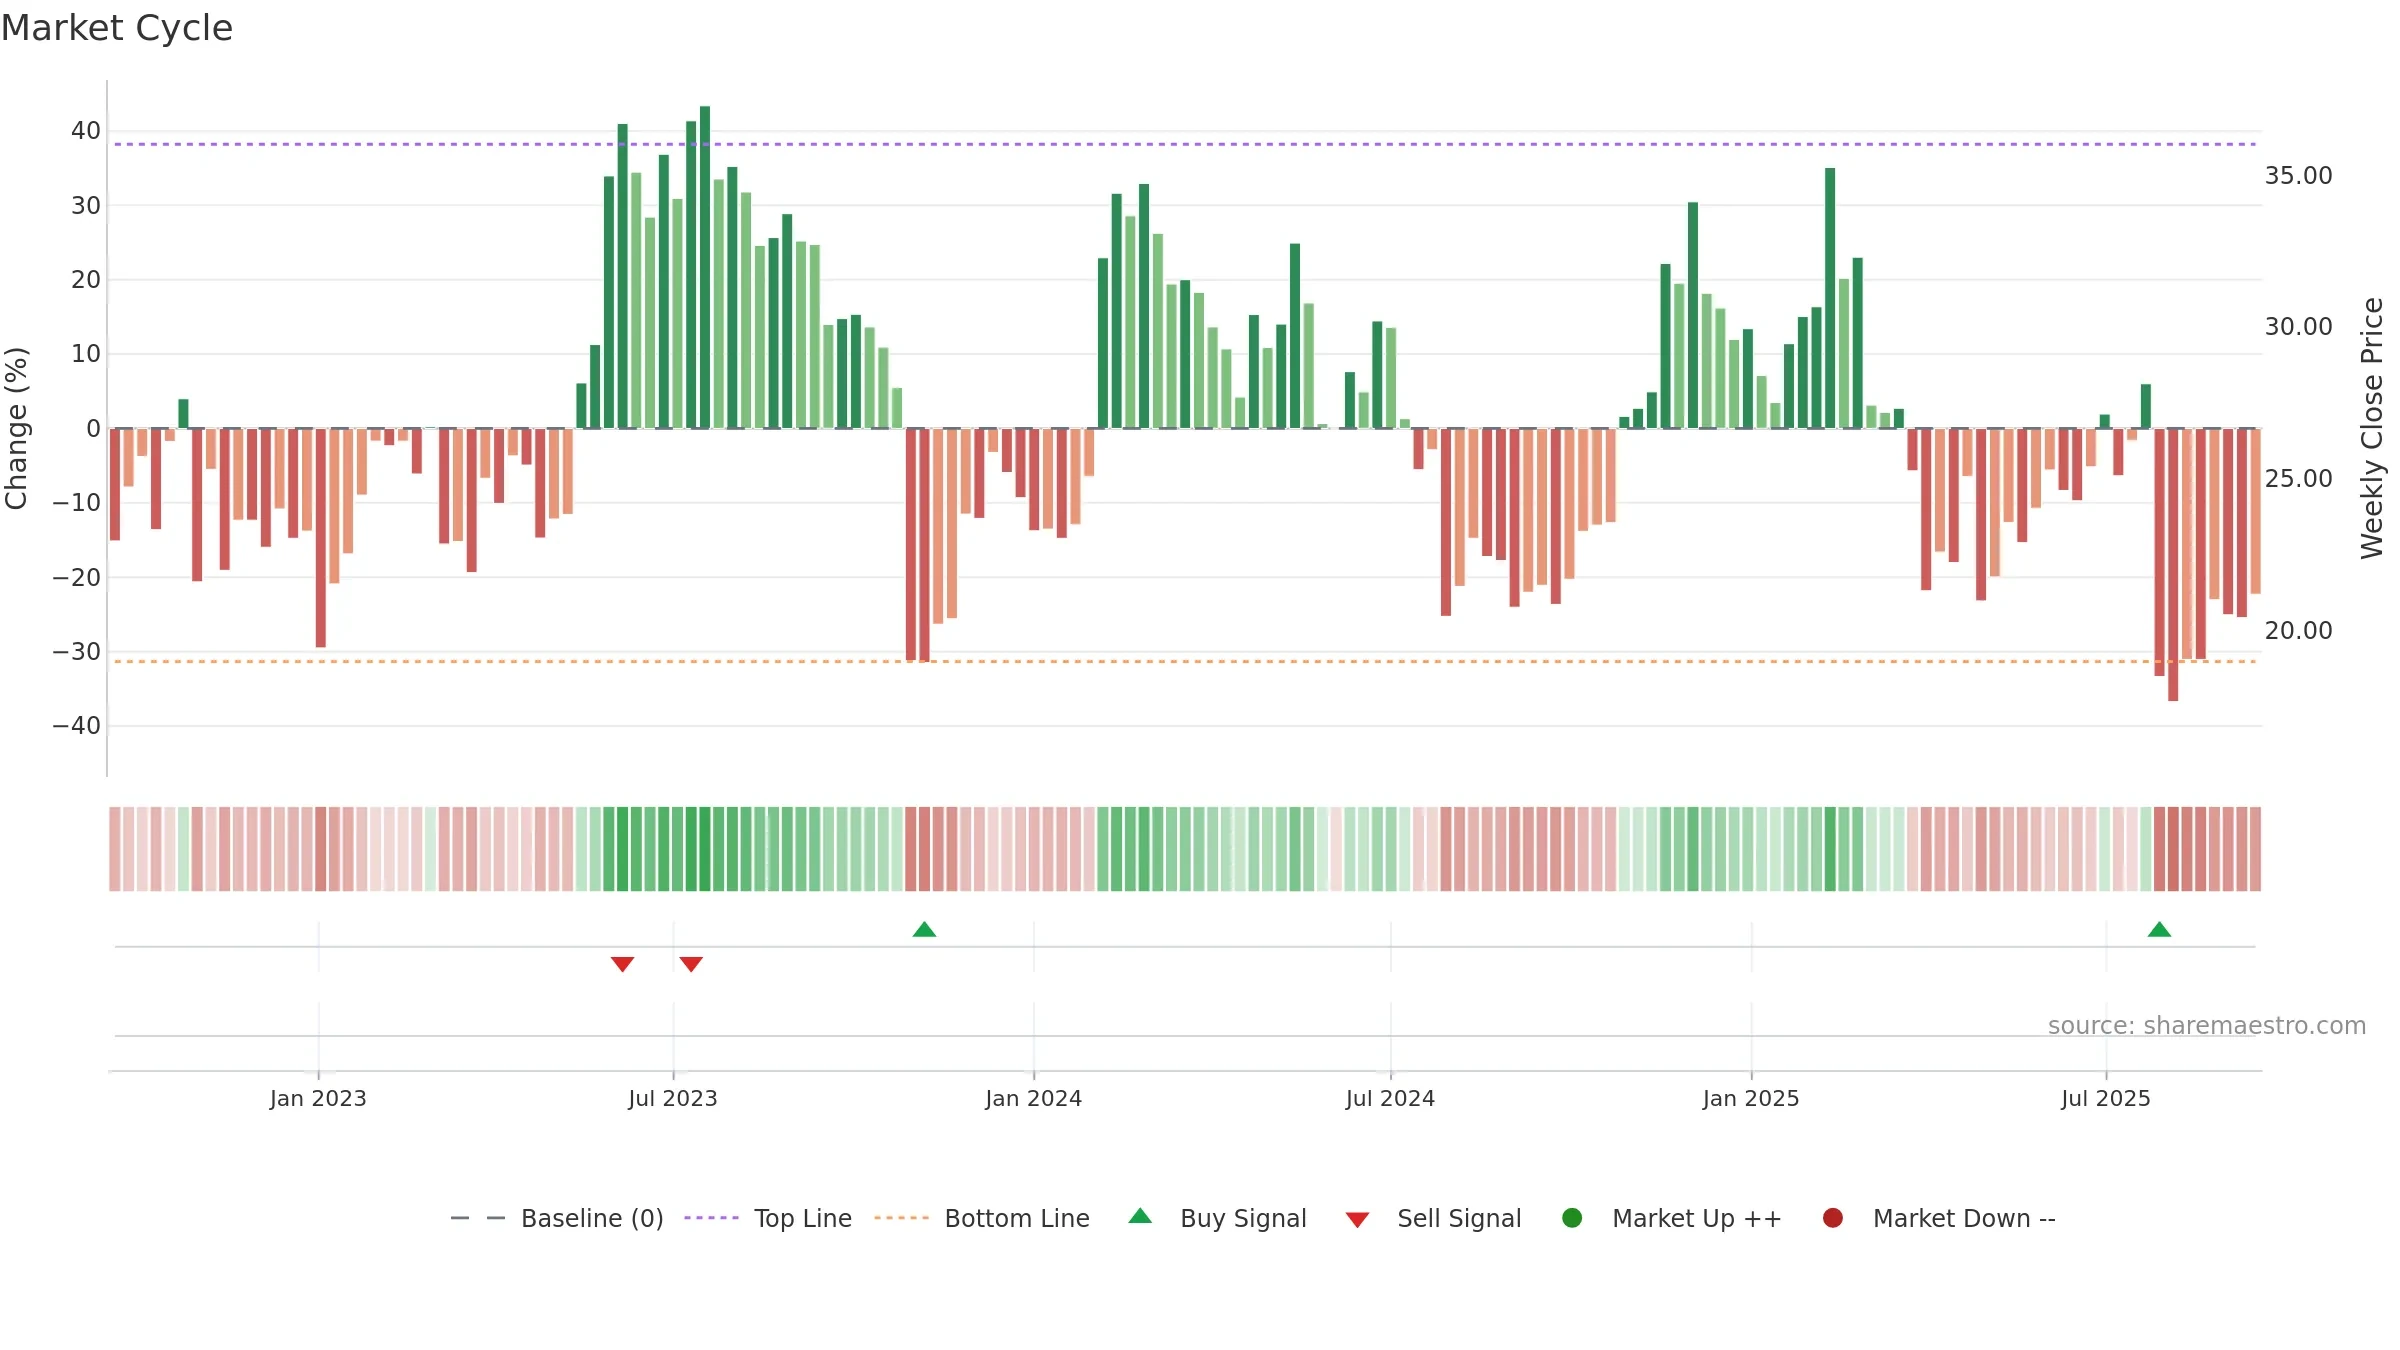This screenshot has height=1350, width=2400.
Task: Toggle the Baseline (0) legend entry
Action: [x=557, y=1218]
